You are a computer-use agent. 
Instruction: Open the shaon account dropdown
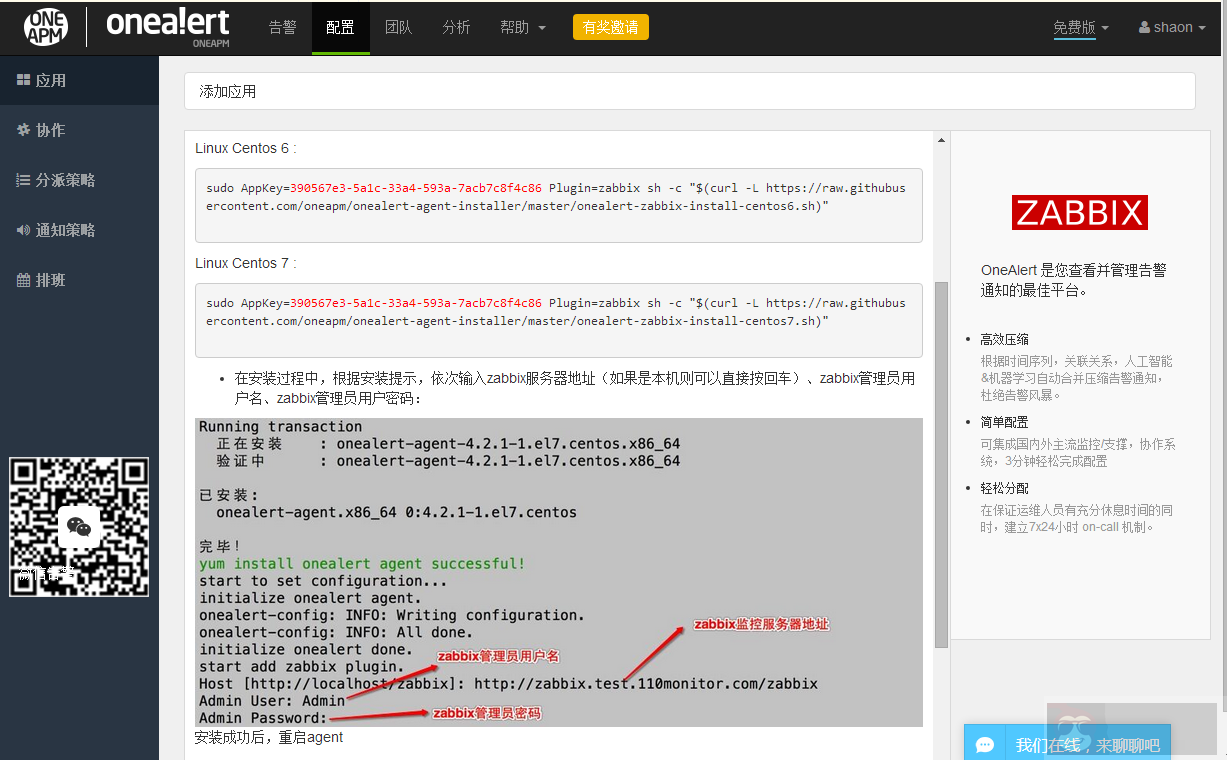pyautogui.click(x=1171, y=27)
